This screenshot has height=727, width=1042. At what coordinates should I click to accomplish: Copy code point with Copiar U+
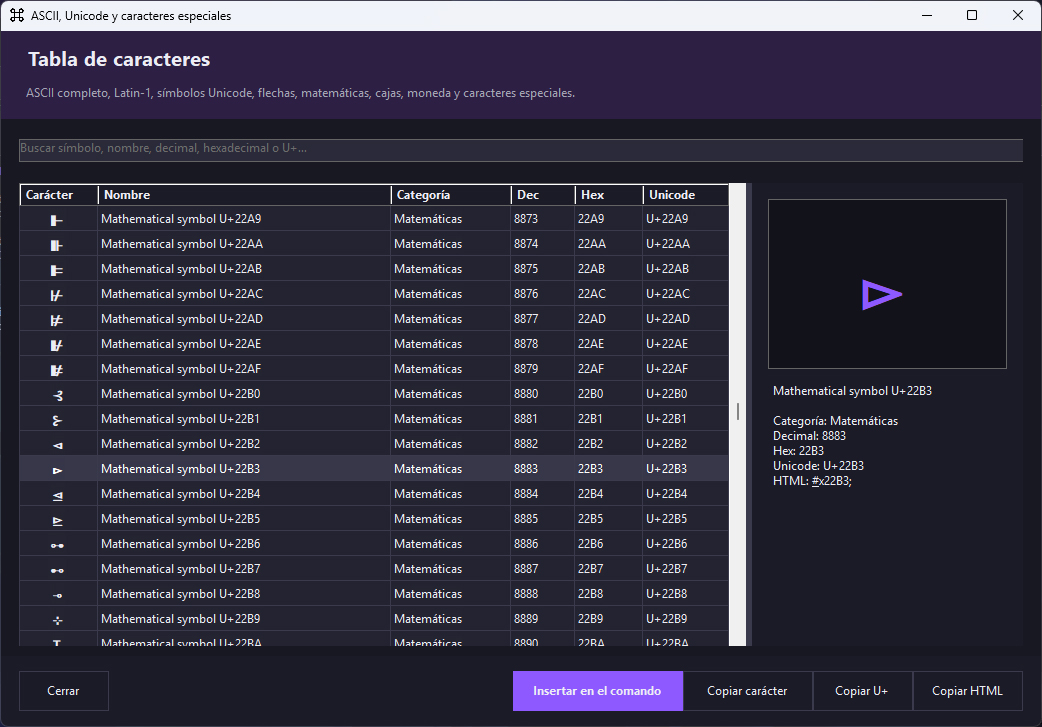(x=862, y=691)
